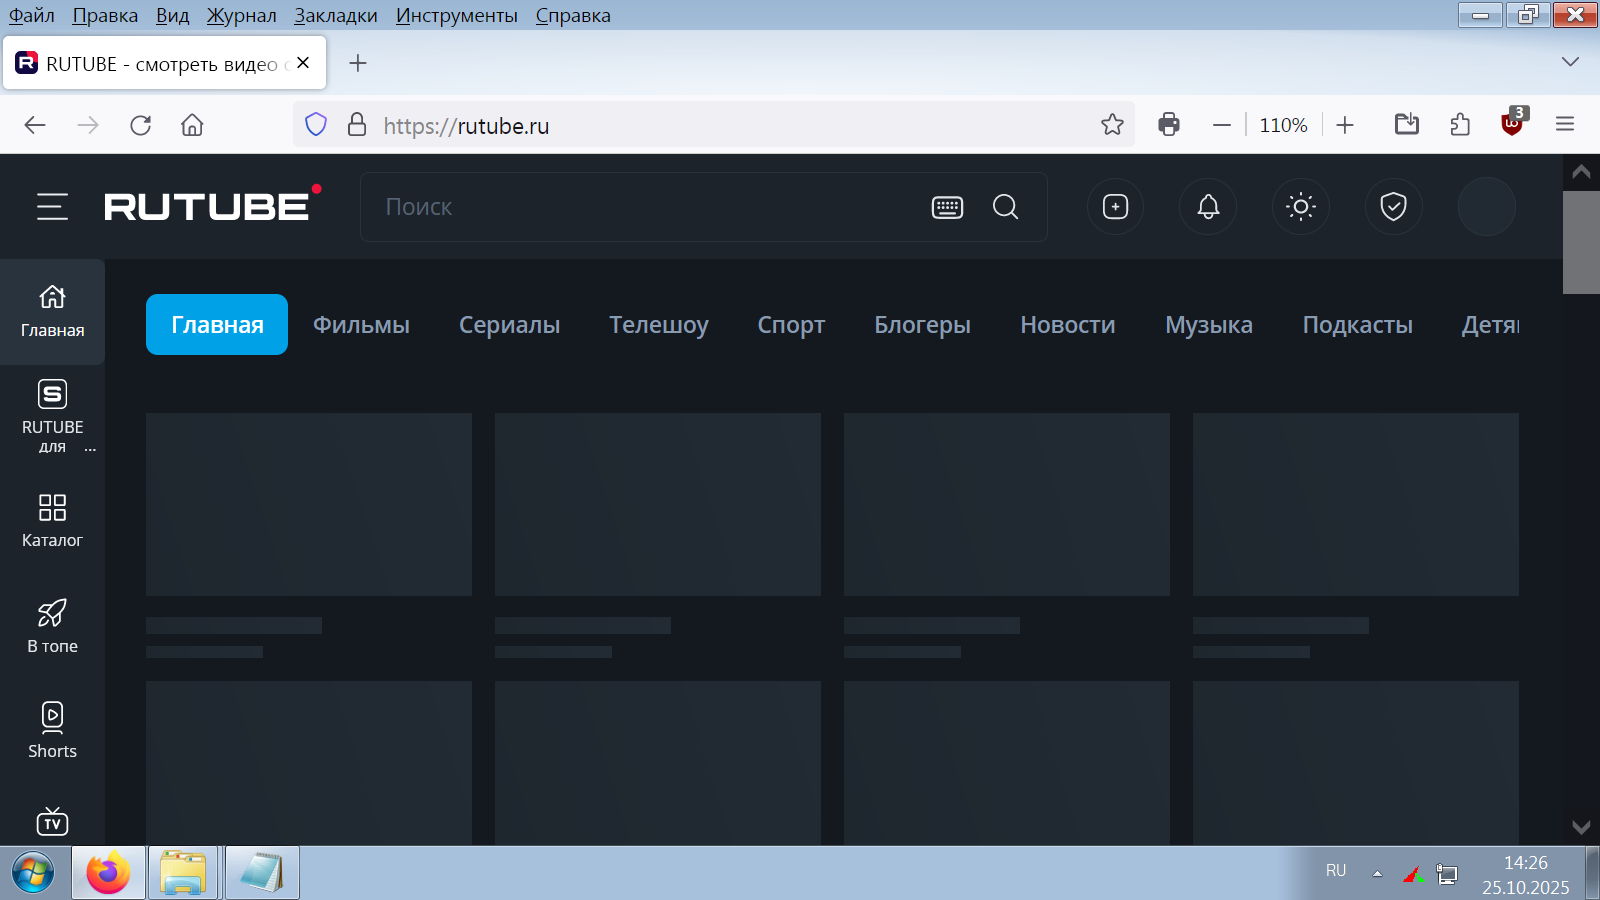Screen dimensions: 1600x900
Task: Click into the Поиск search field
Action: coord(640,207)
